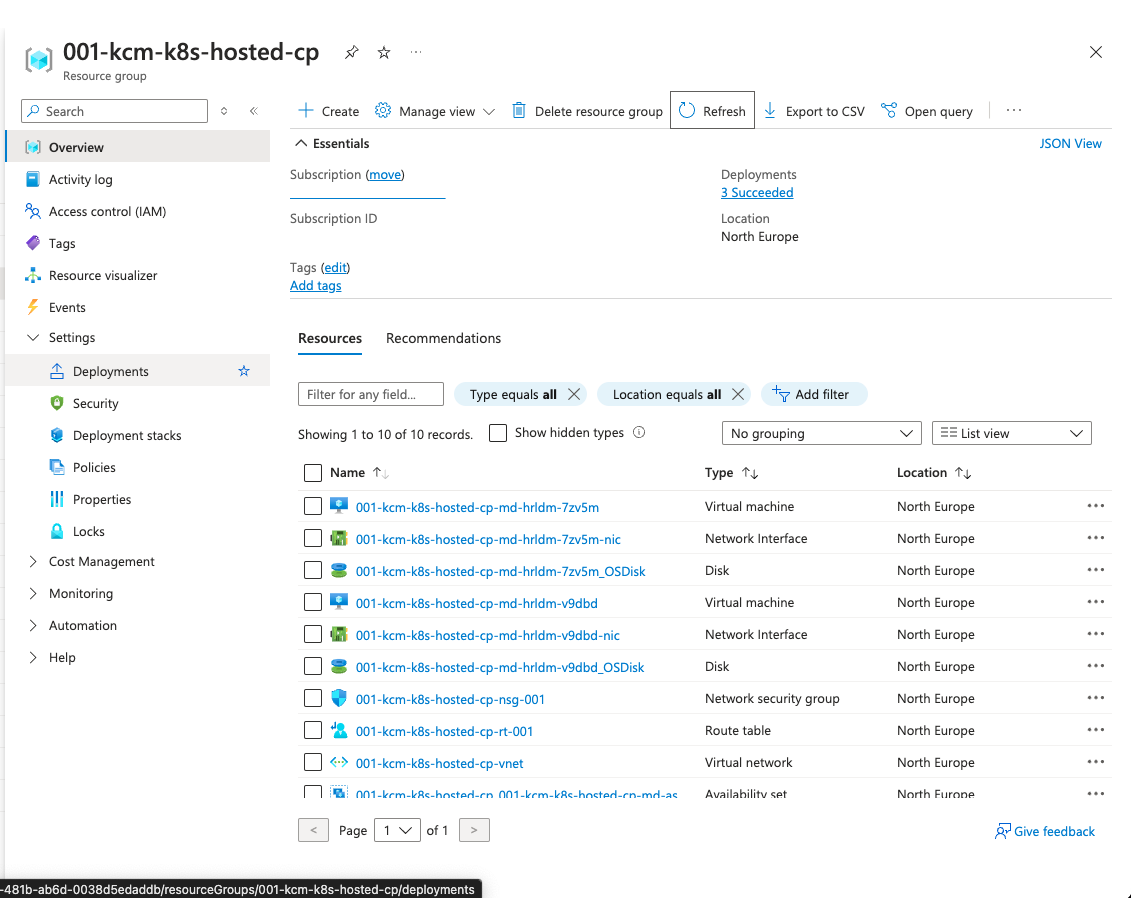Viewport: 1131px width, 898px height.
Task: Collapse the sidebar with double chevron icon
Action: click(254, 111)
